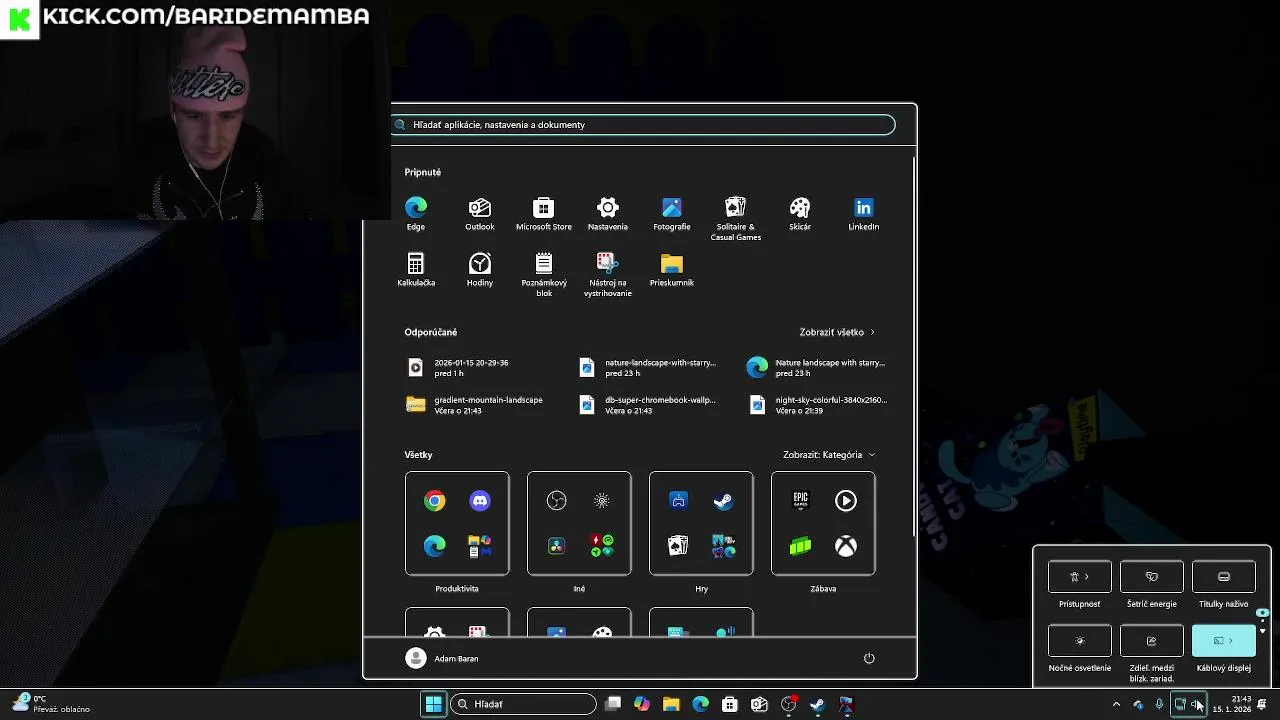Open db-super-chromebook-wallp recommended file
The height and width of the screenshot is (720, 1280).
649,405
